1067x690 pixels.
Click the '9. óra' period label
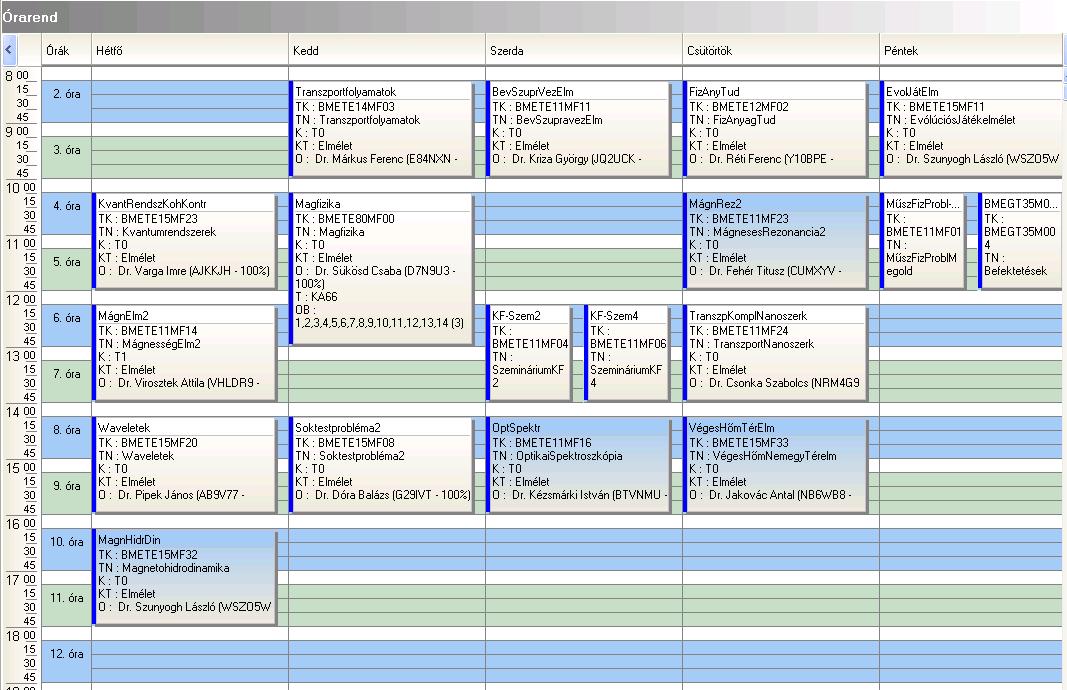tap(67, 486)
